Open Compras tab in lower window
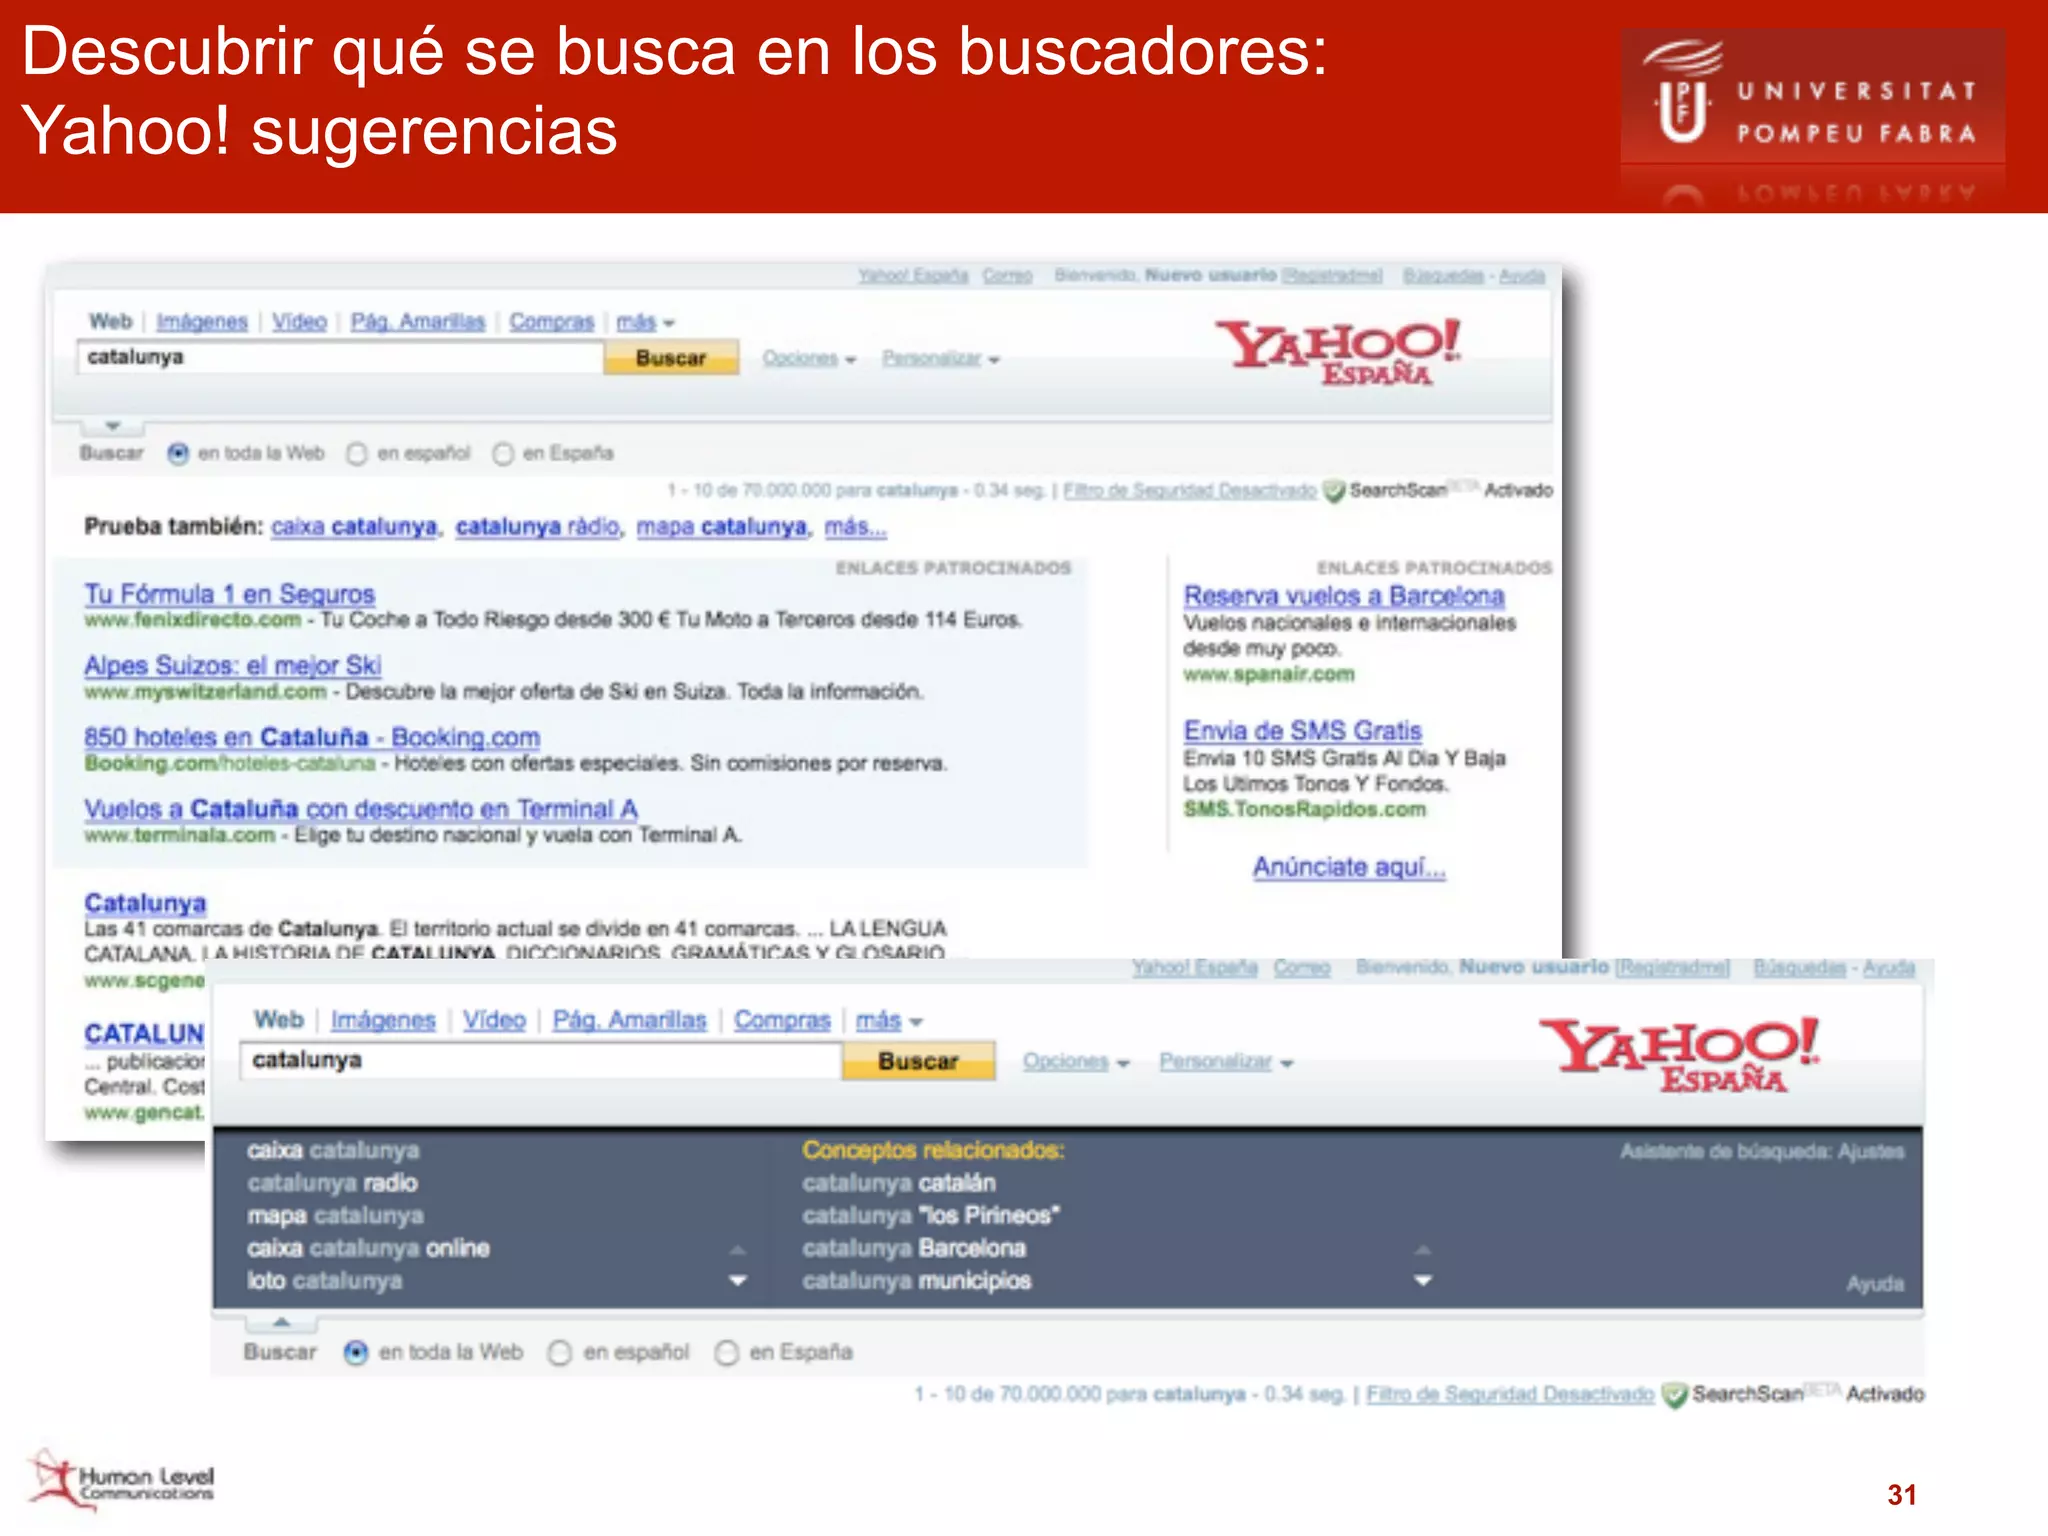Screen dimensions: 2048x1536 pyautogui.click(x=782, y=1020)
